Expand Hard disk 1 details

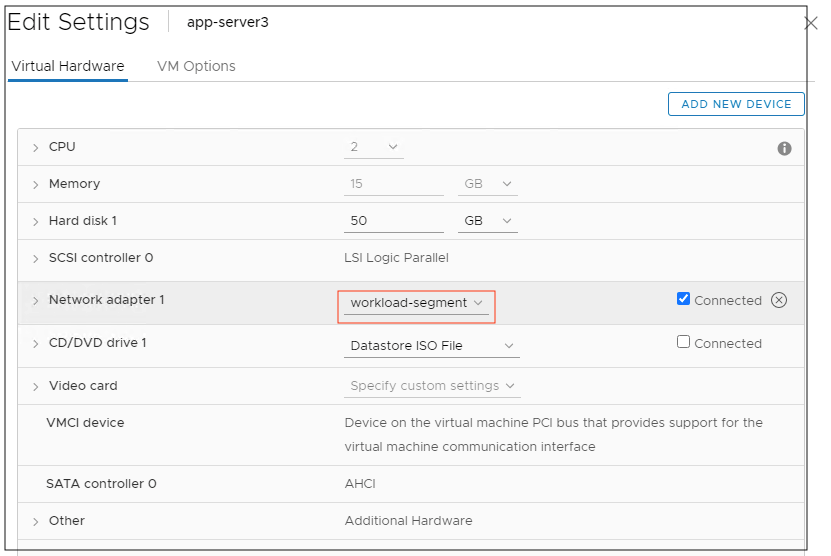pos(36,222)
